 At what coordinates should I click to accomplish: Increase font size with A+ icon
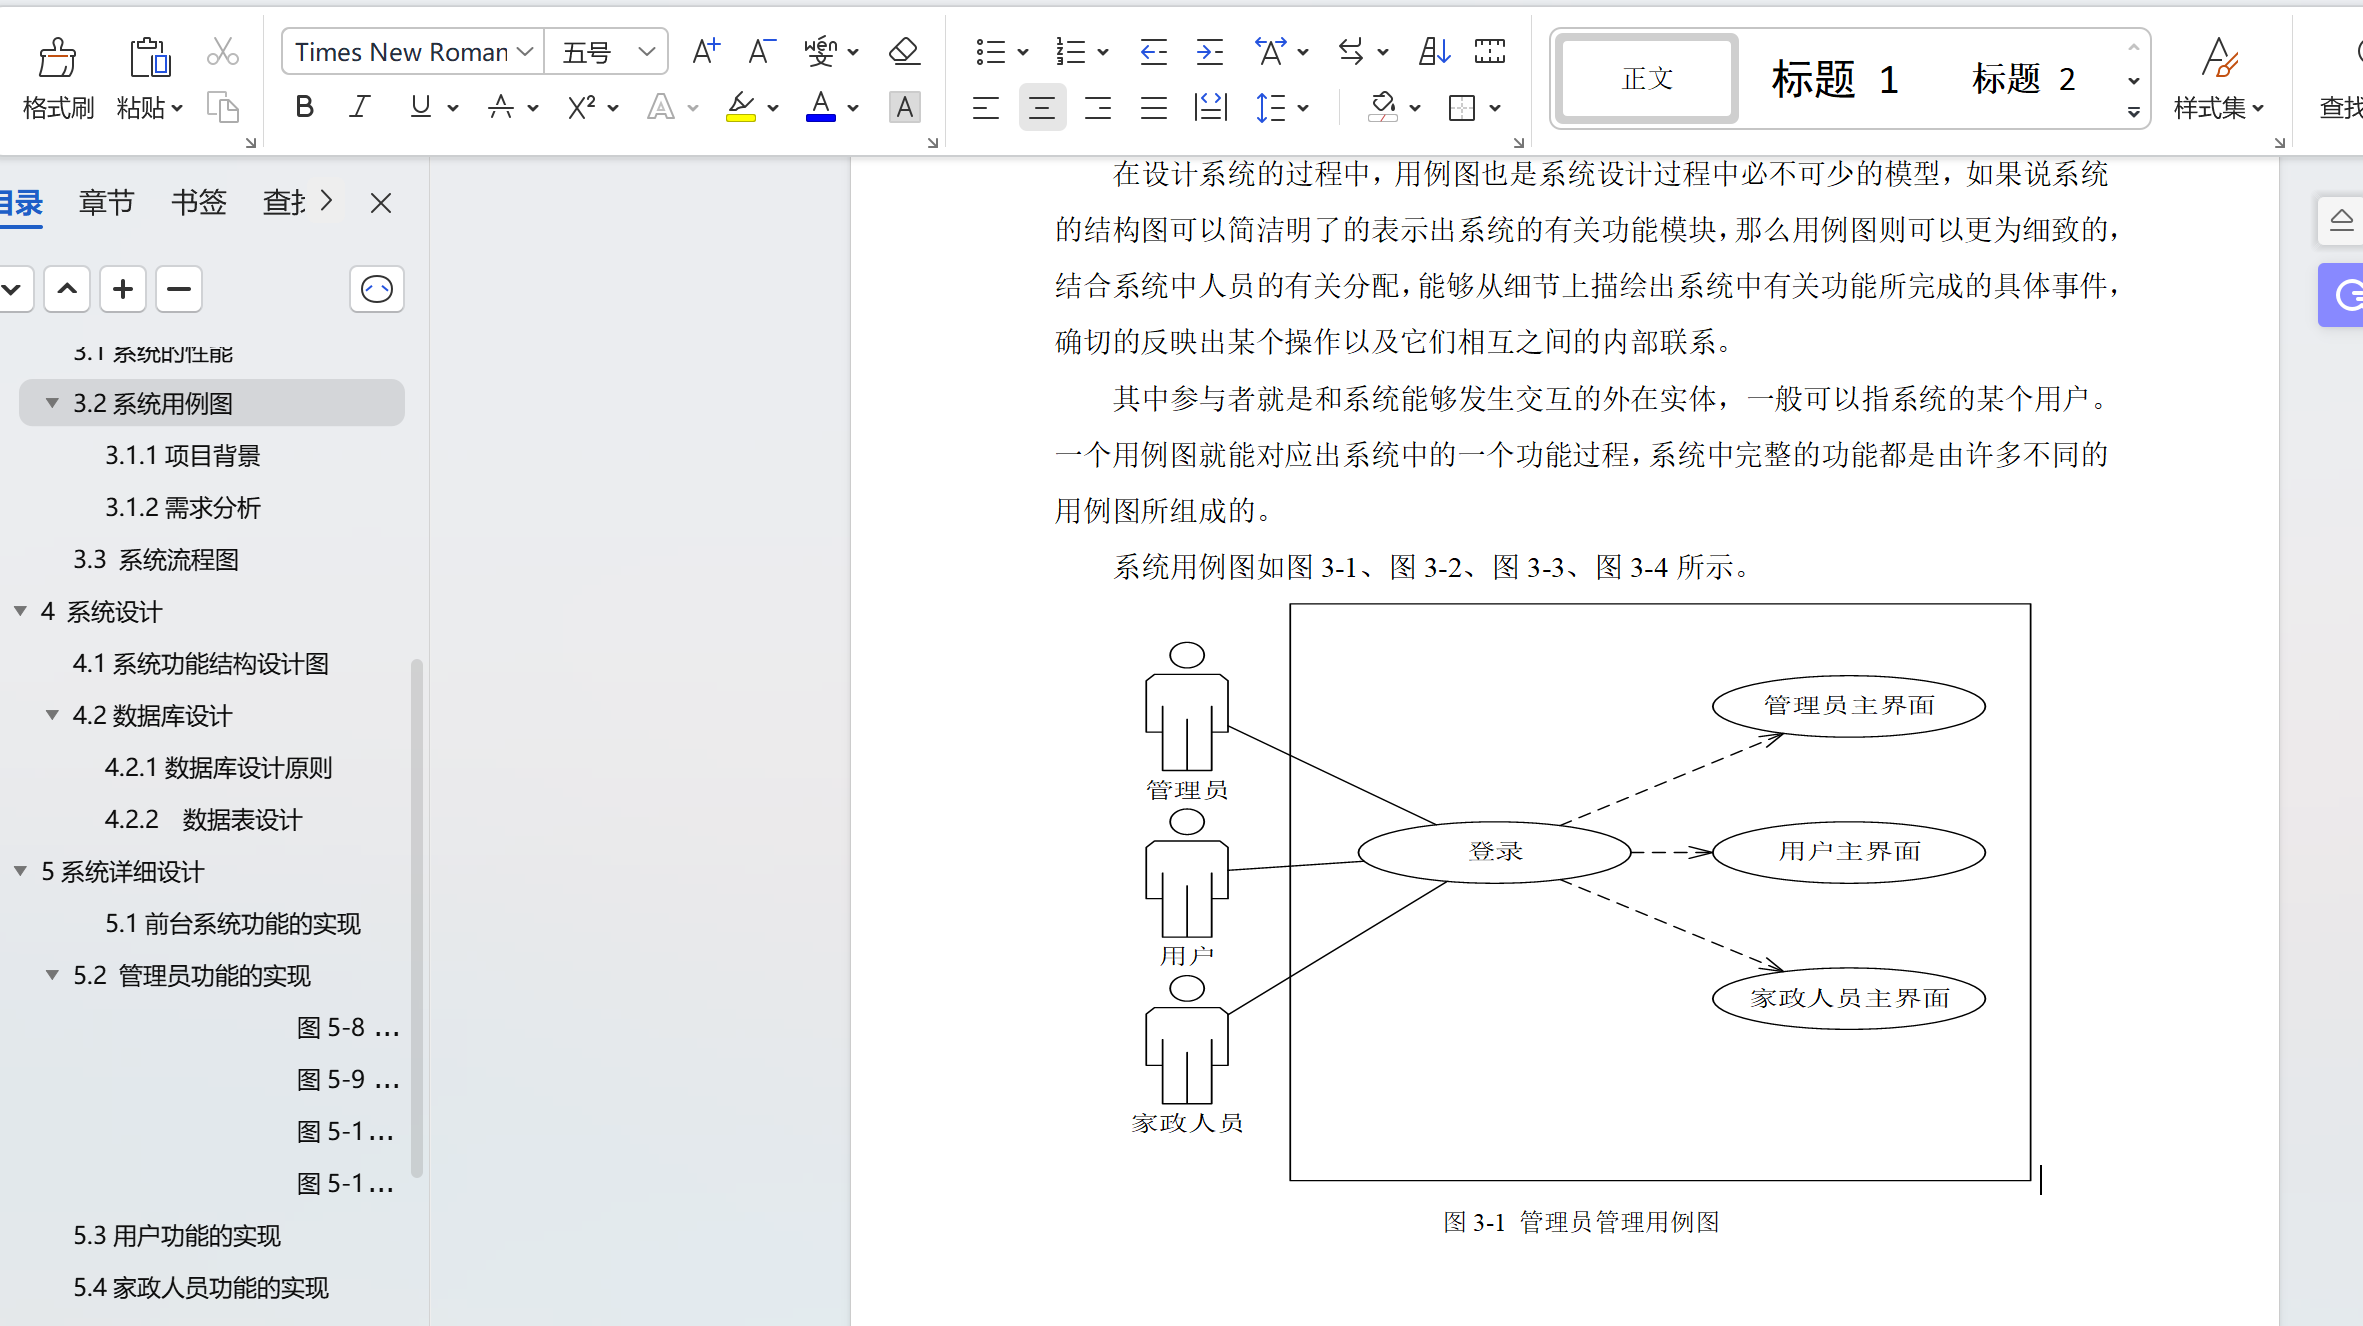pos(705,50)
